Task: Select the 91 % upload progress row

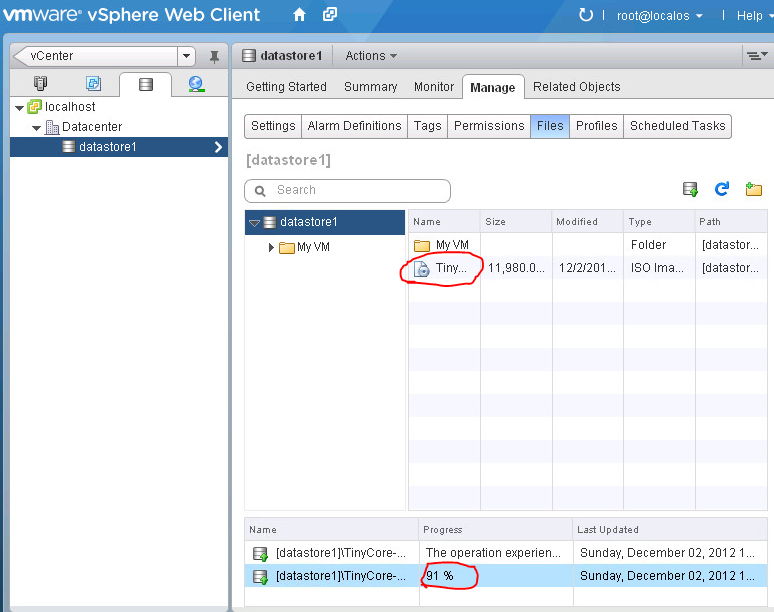Action: click(500, 576)
